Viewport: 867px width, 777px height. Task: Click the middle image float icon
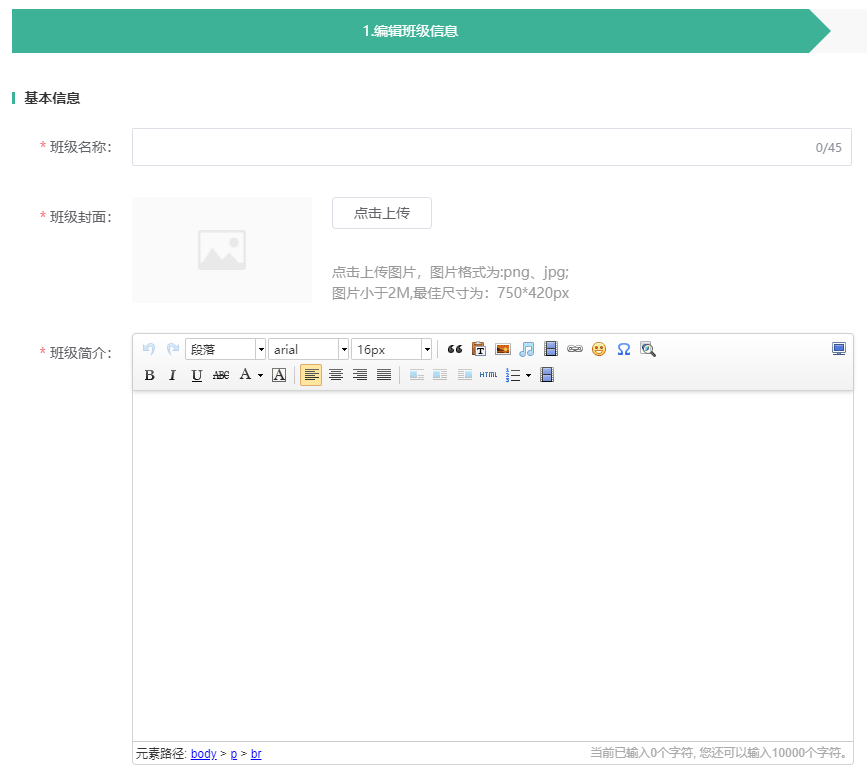pos(440,375)
